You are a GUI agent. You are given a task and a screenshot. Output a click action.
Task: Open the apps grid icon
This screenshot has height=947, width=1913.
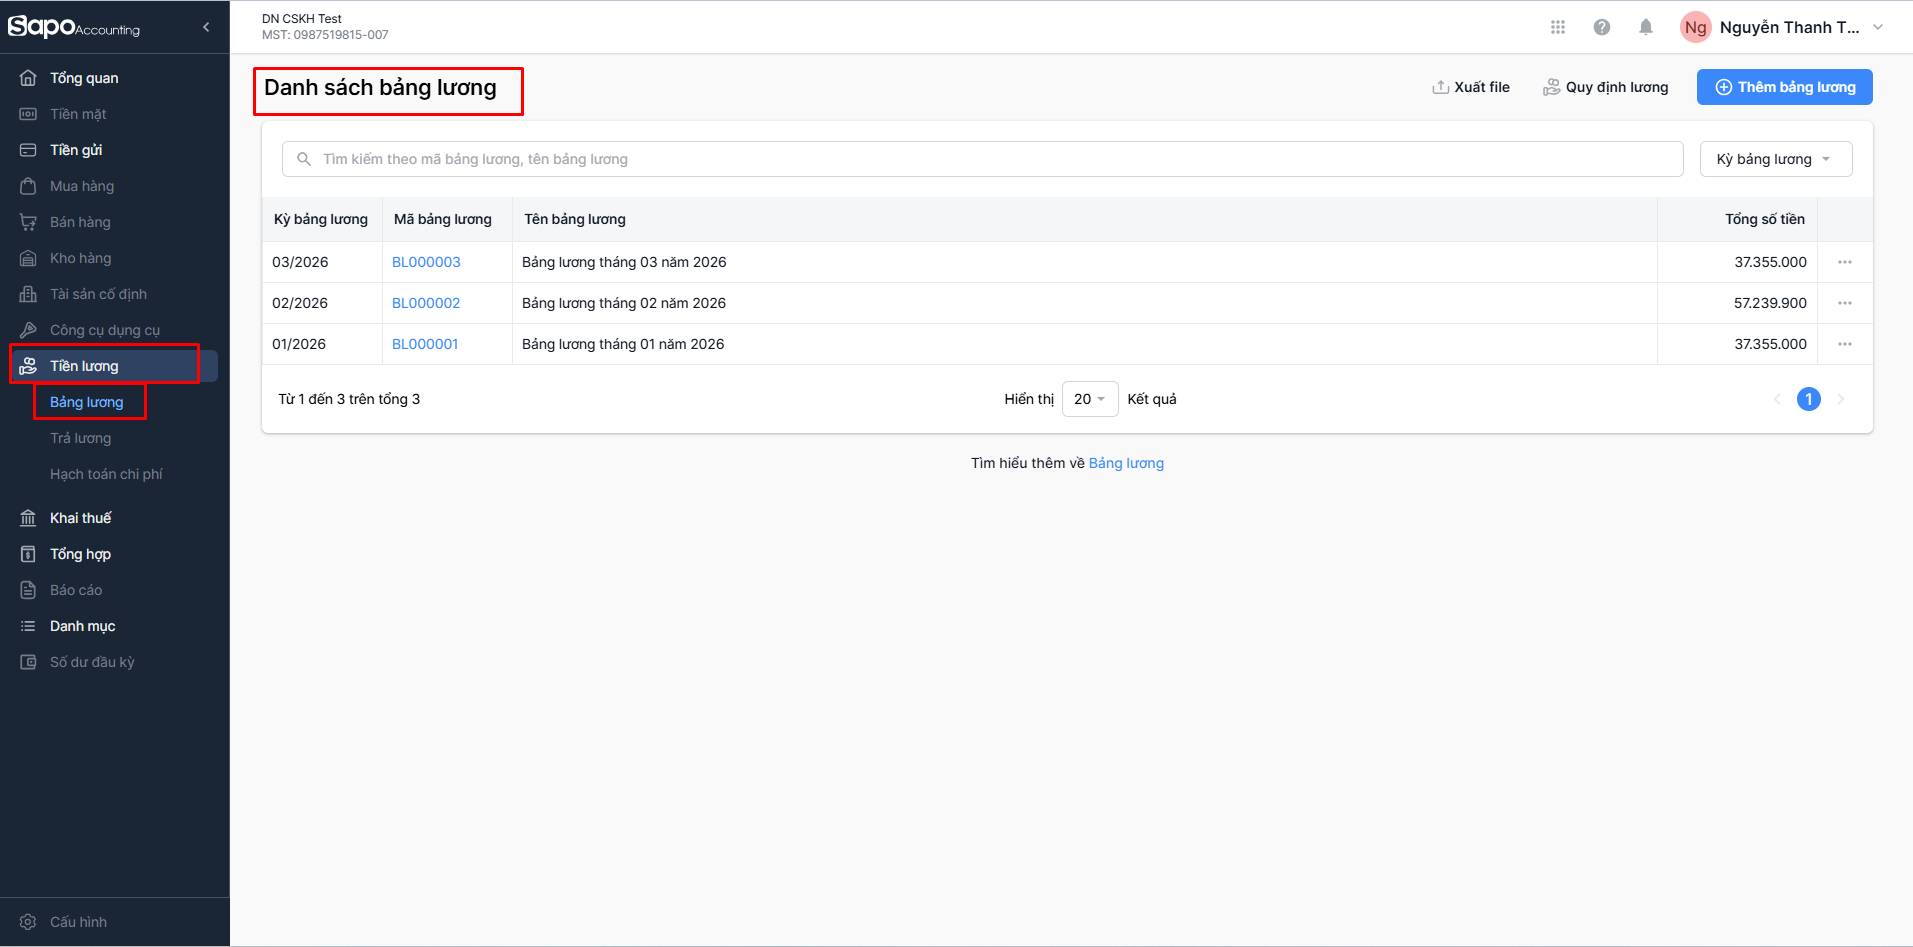(1557, 27)
